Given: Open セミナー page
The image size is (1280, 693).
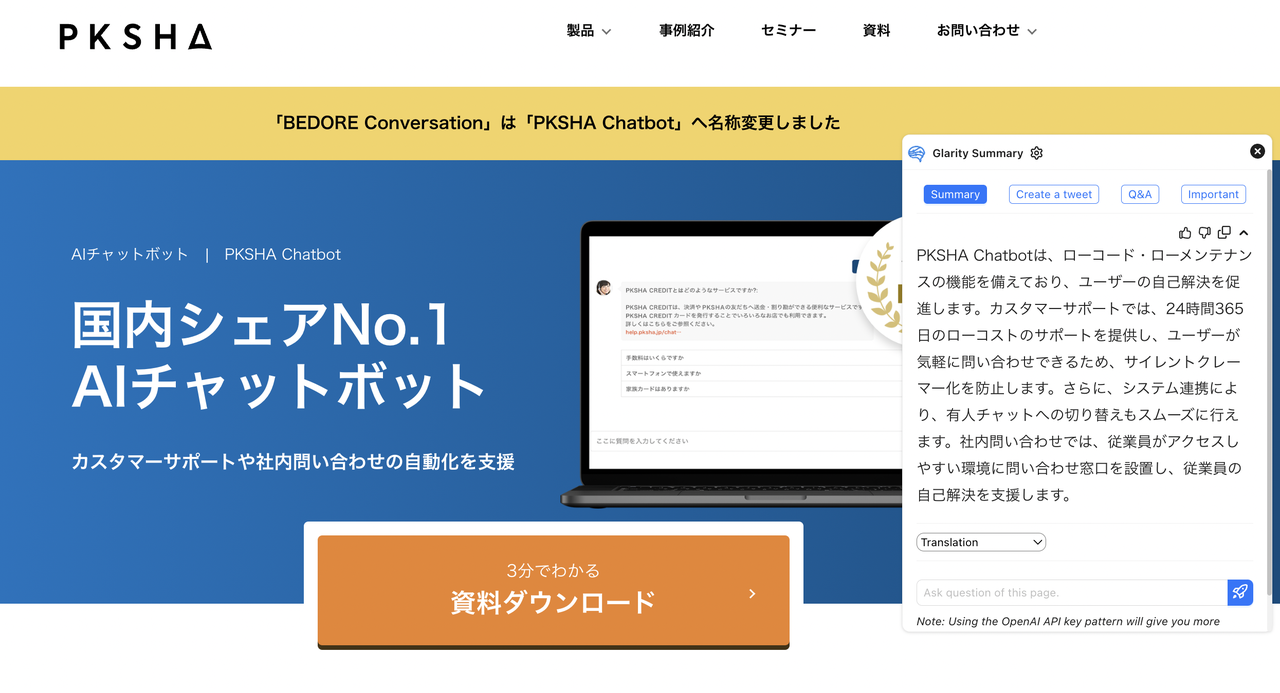Looking at the screenshot, I should click(x=788, y=31).
